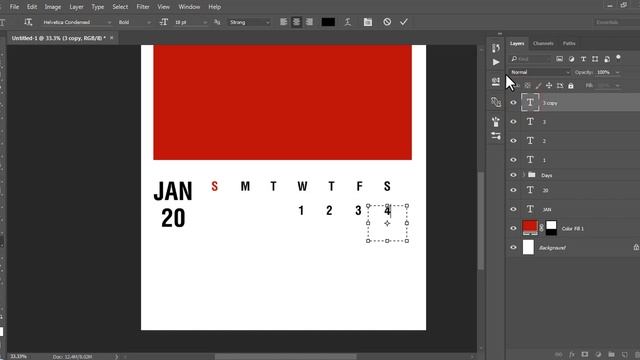Toggle text orientation icon in options bar

point(28,22)
